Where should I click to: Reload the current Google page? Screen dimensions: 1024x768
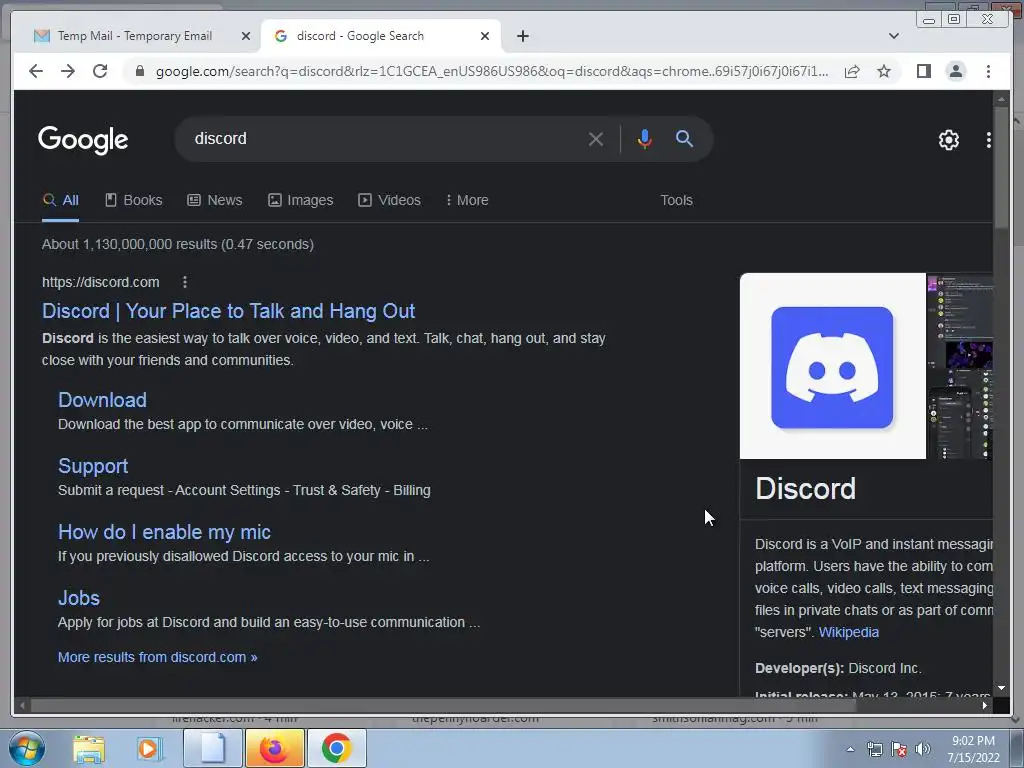(100, 71)
